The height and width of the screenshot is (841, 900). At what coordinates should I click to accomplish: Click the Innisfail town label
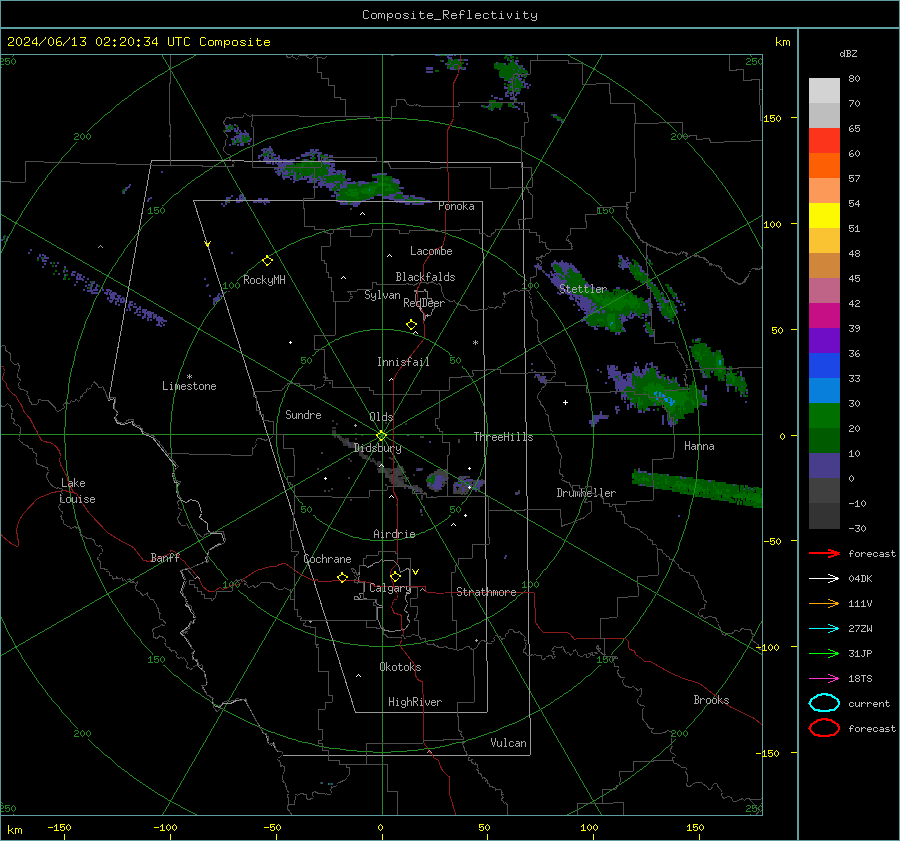click(x=403, y=362)
